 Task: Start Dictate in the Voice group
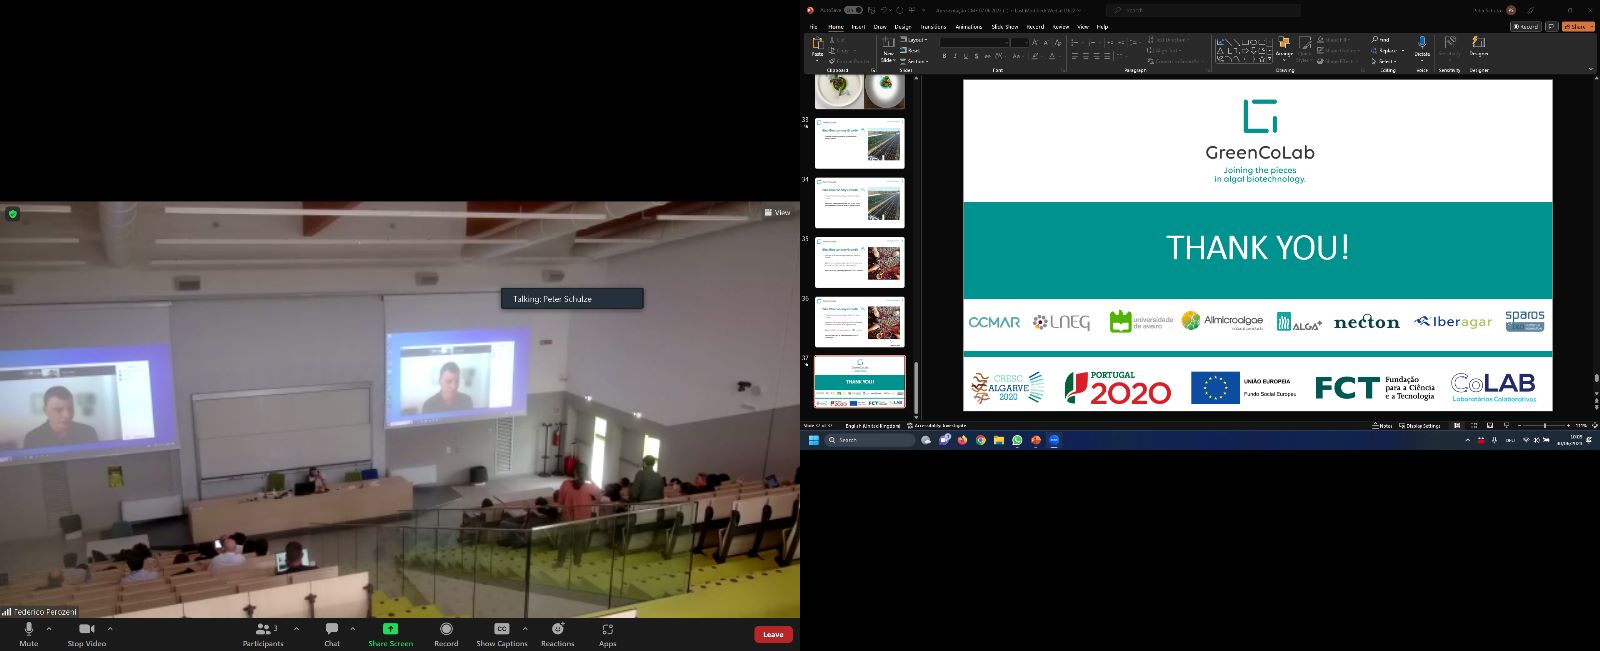tap(1422, 47)
